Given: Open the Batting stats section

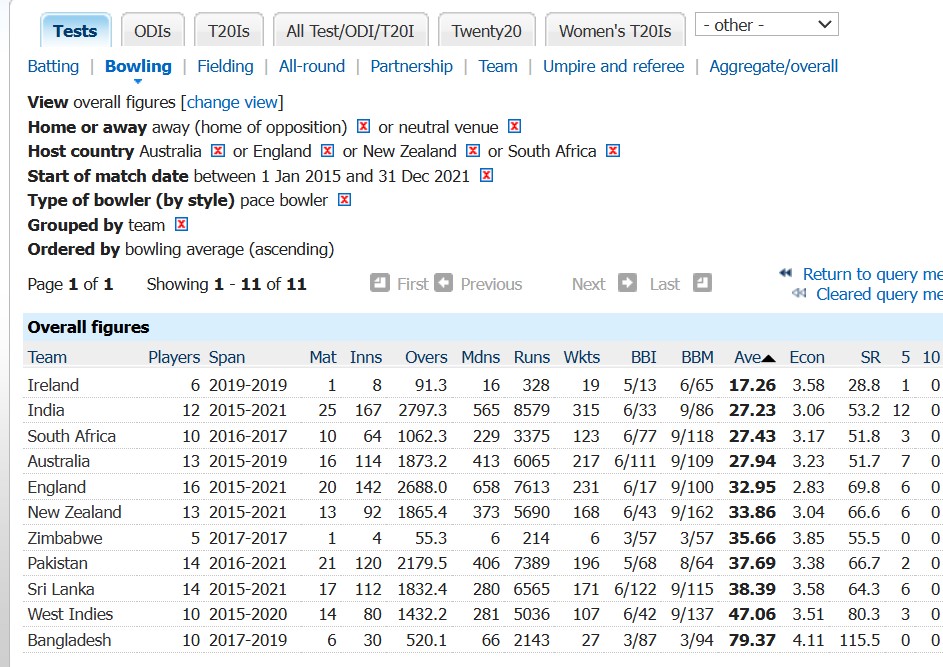Looking at the screenshot, I should 53,67.
